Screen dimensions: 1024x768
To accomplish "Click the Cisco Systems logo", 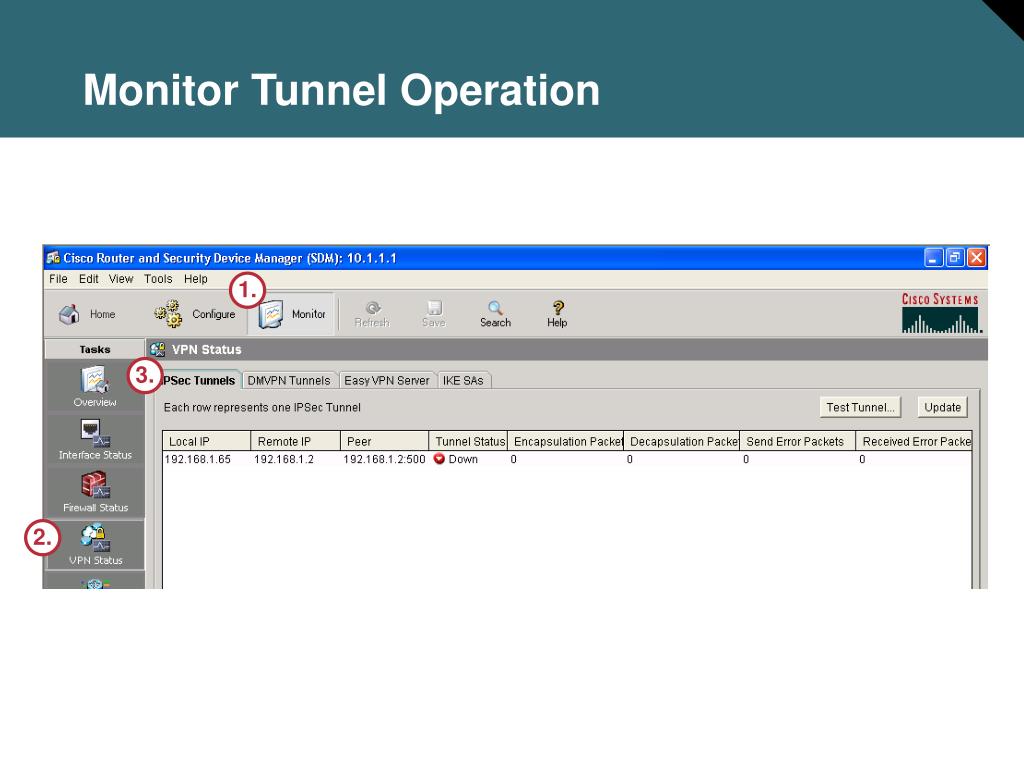I will coord(940,312).
